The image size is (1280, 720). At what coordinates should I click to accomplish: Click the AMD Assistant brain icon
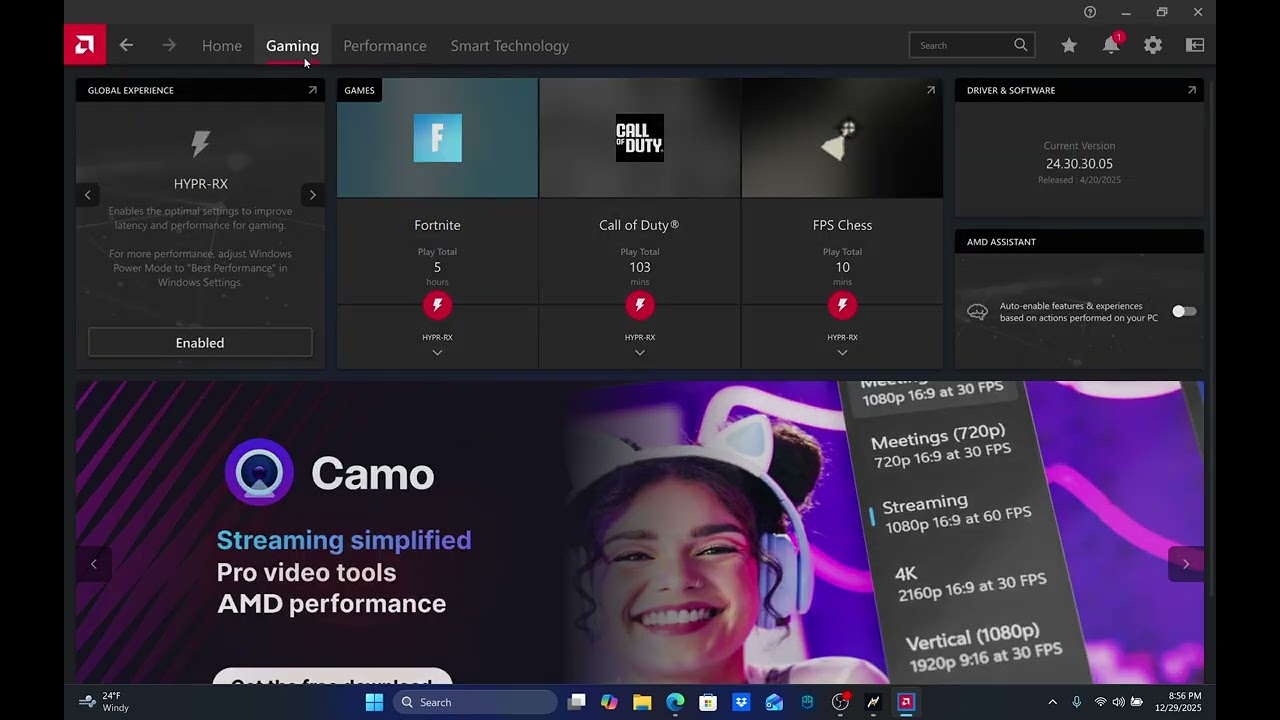click(978, 313)
